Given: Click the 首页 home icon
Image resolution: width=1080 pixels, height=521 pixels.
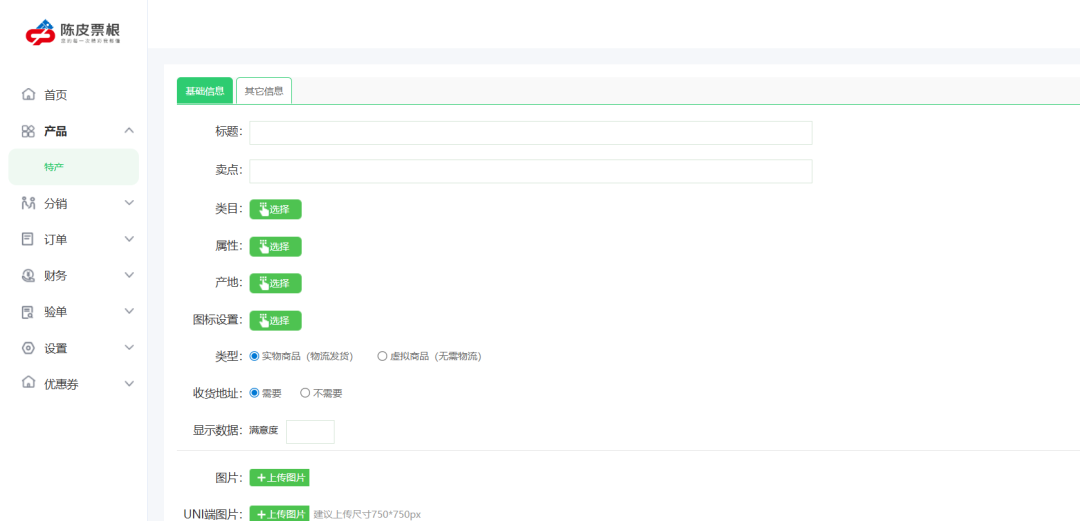Looking at the screenshot, I should pyautogui.click(x=28, y=94).
